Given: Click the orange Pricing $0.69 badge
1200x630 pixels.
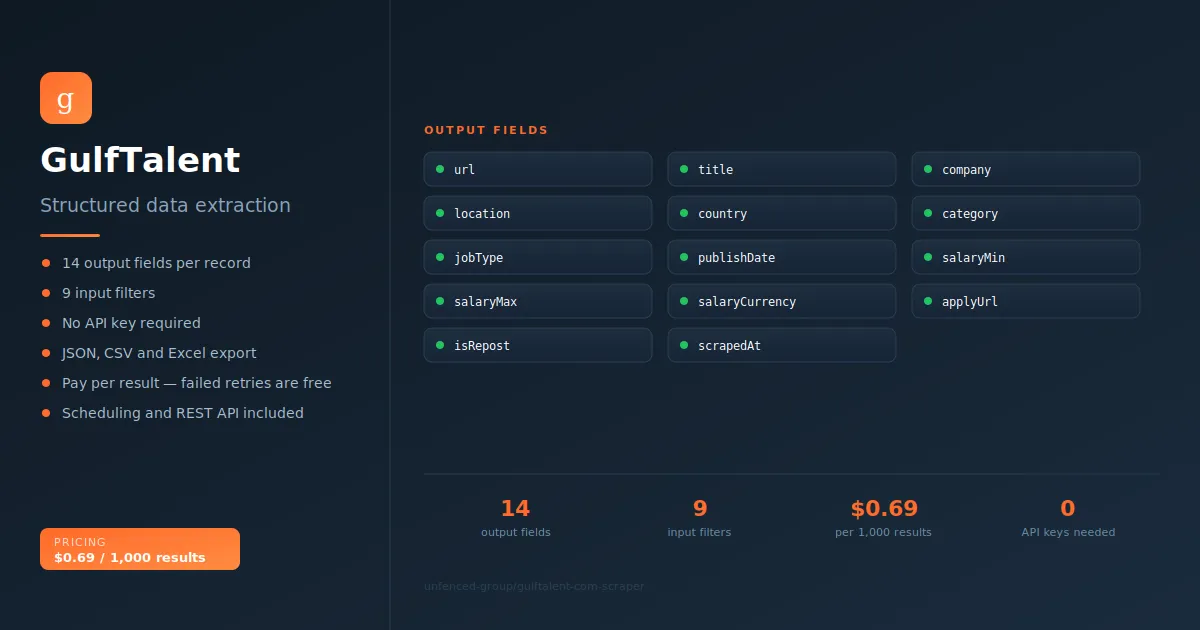Looking at the screenshot, I should pos(140,549).
